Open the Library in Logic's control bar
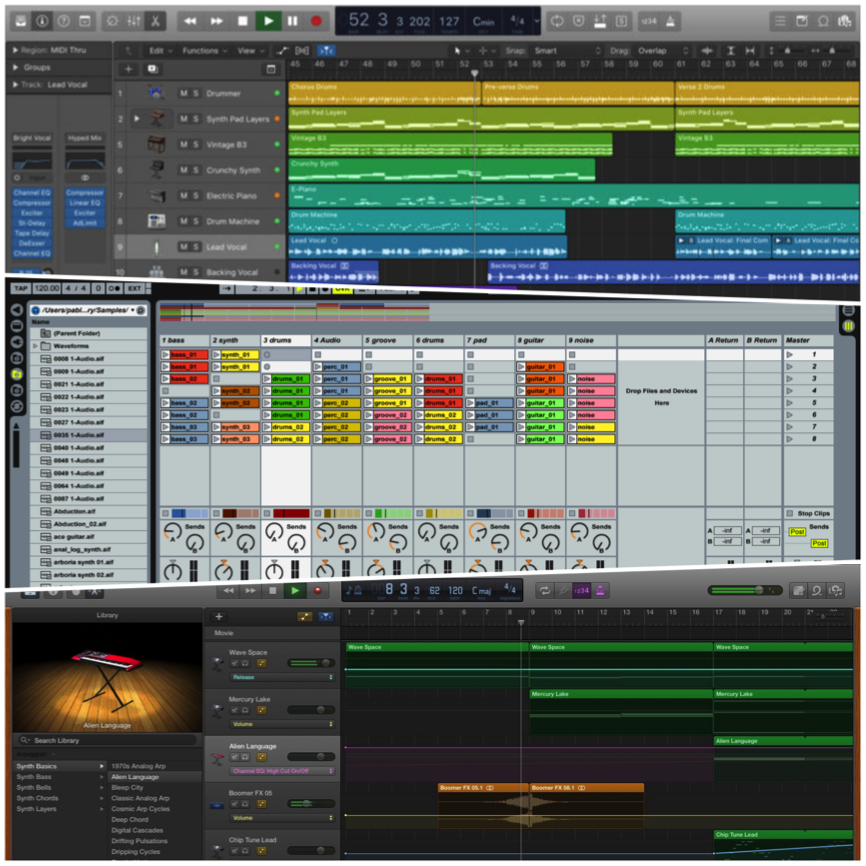Image resolution: width=866 pixels, height=866 pixels. point(20,21)
